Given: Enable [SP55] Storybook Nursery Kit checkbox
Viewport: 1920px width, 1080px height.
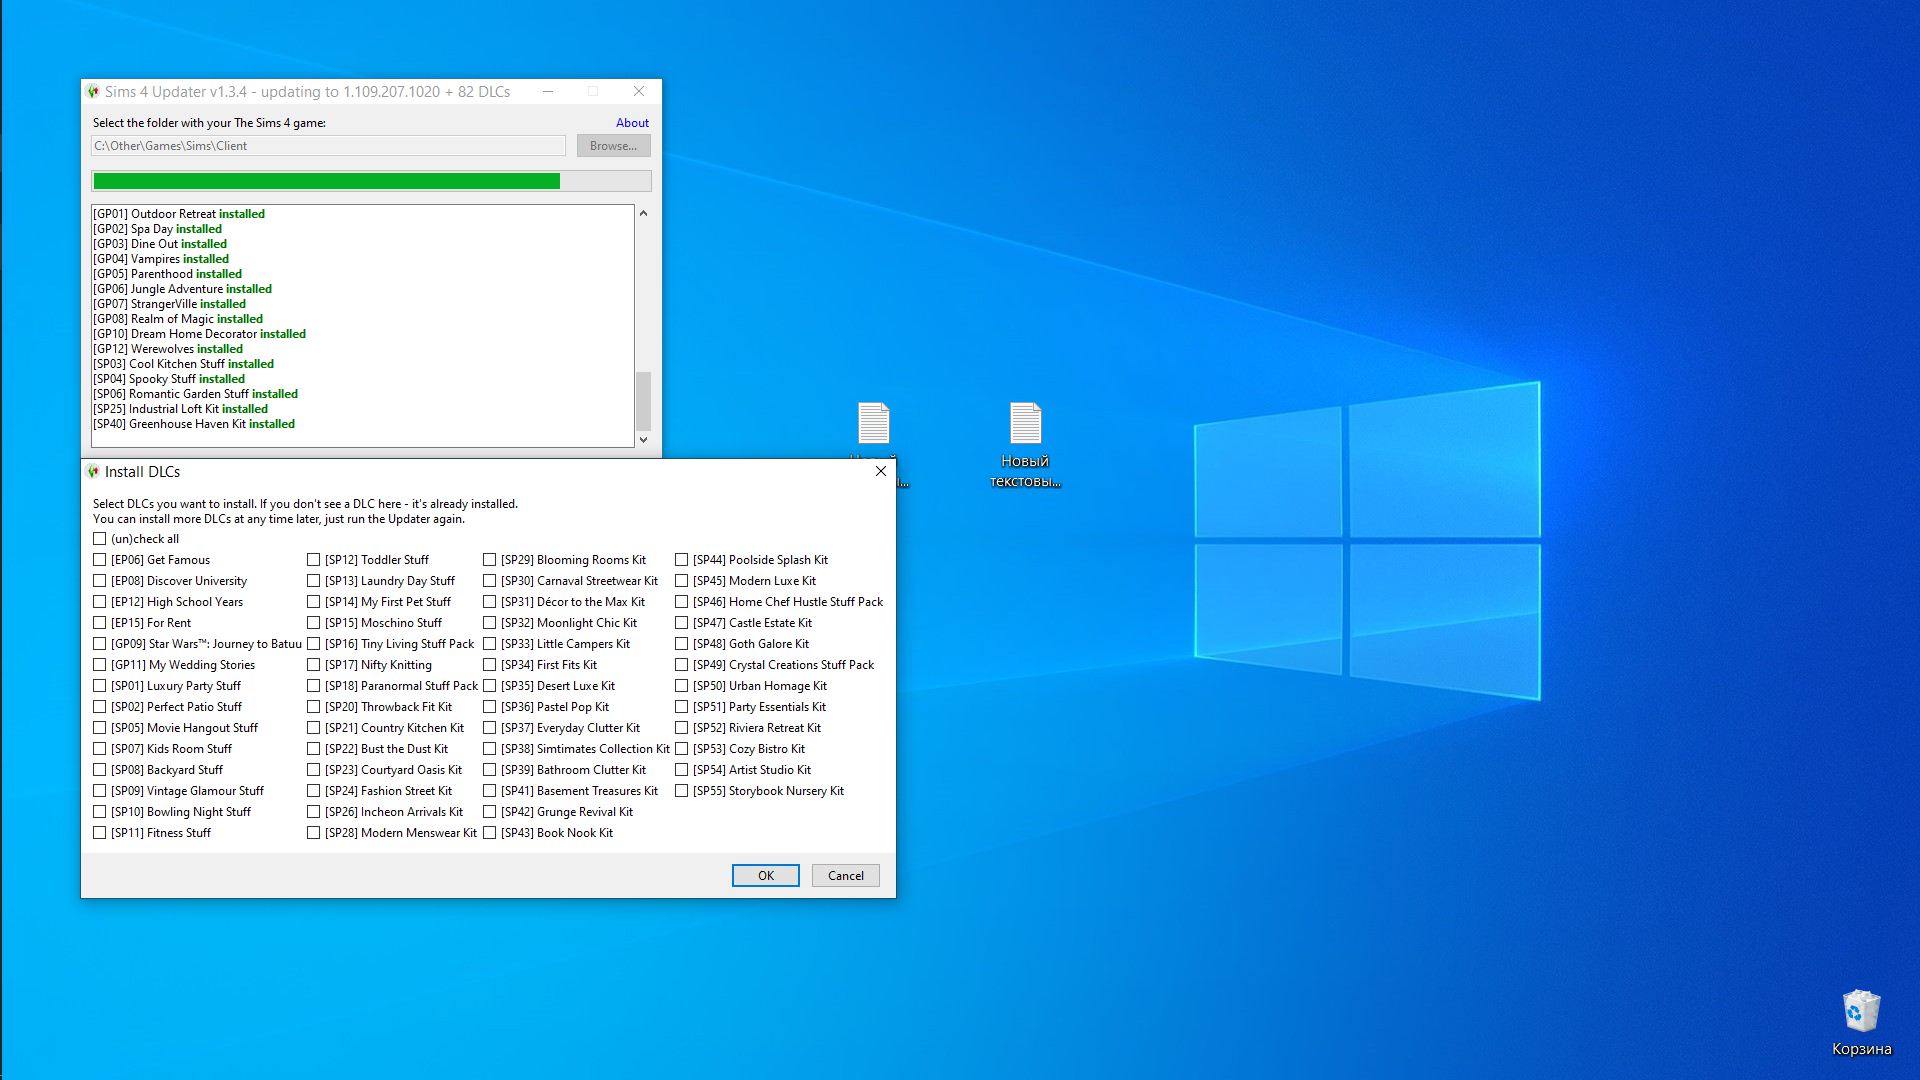Looking at the screenshot, I should pos(682,791).
